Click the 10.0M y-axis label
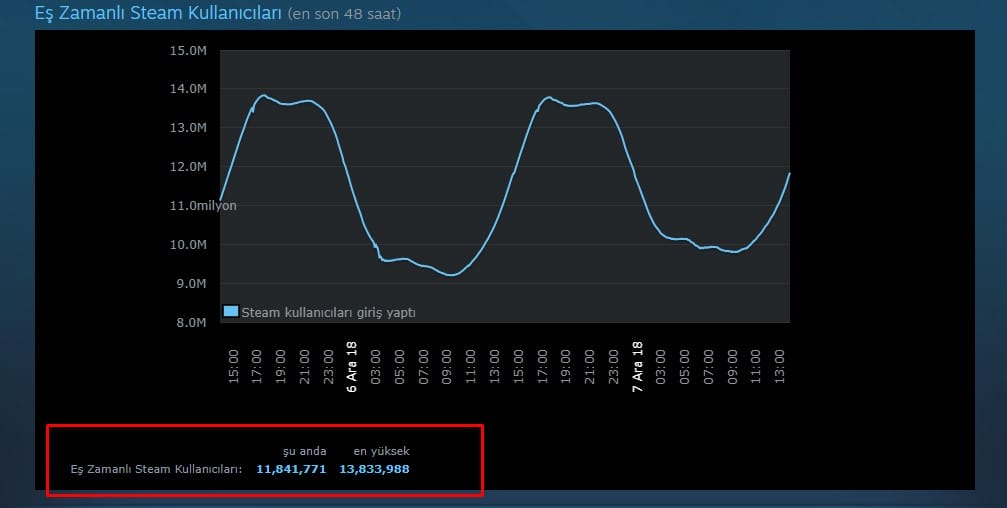The width and height of the screenshot is (1007, 508). click(187, 245)
